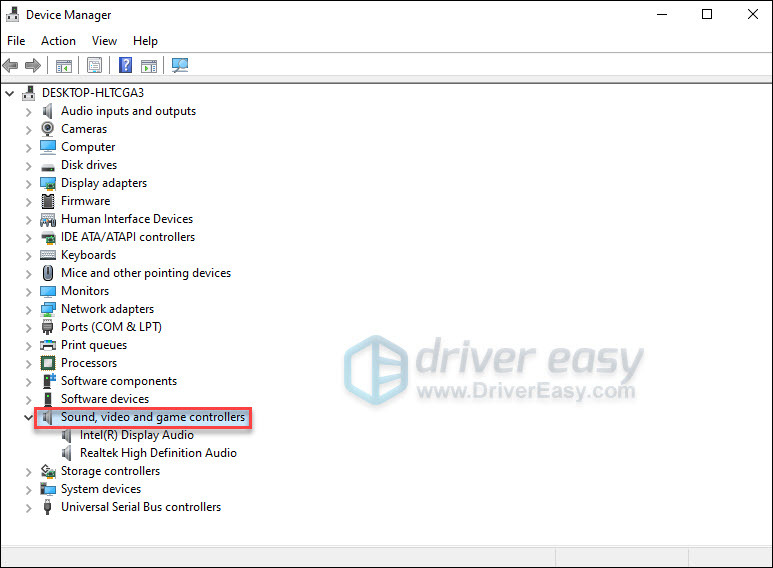
Task: Click the Show/Hide Console Tree toolbar icon
Action: (x=64, y=66)
